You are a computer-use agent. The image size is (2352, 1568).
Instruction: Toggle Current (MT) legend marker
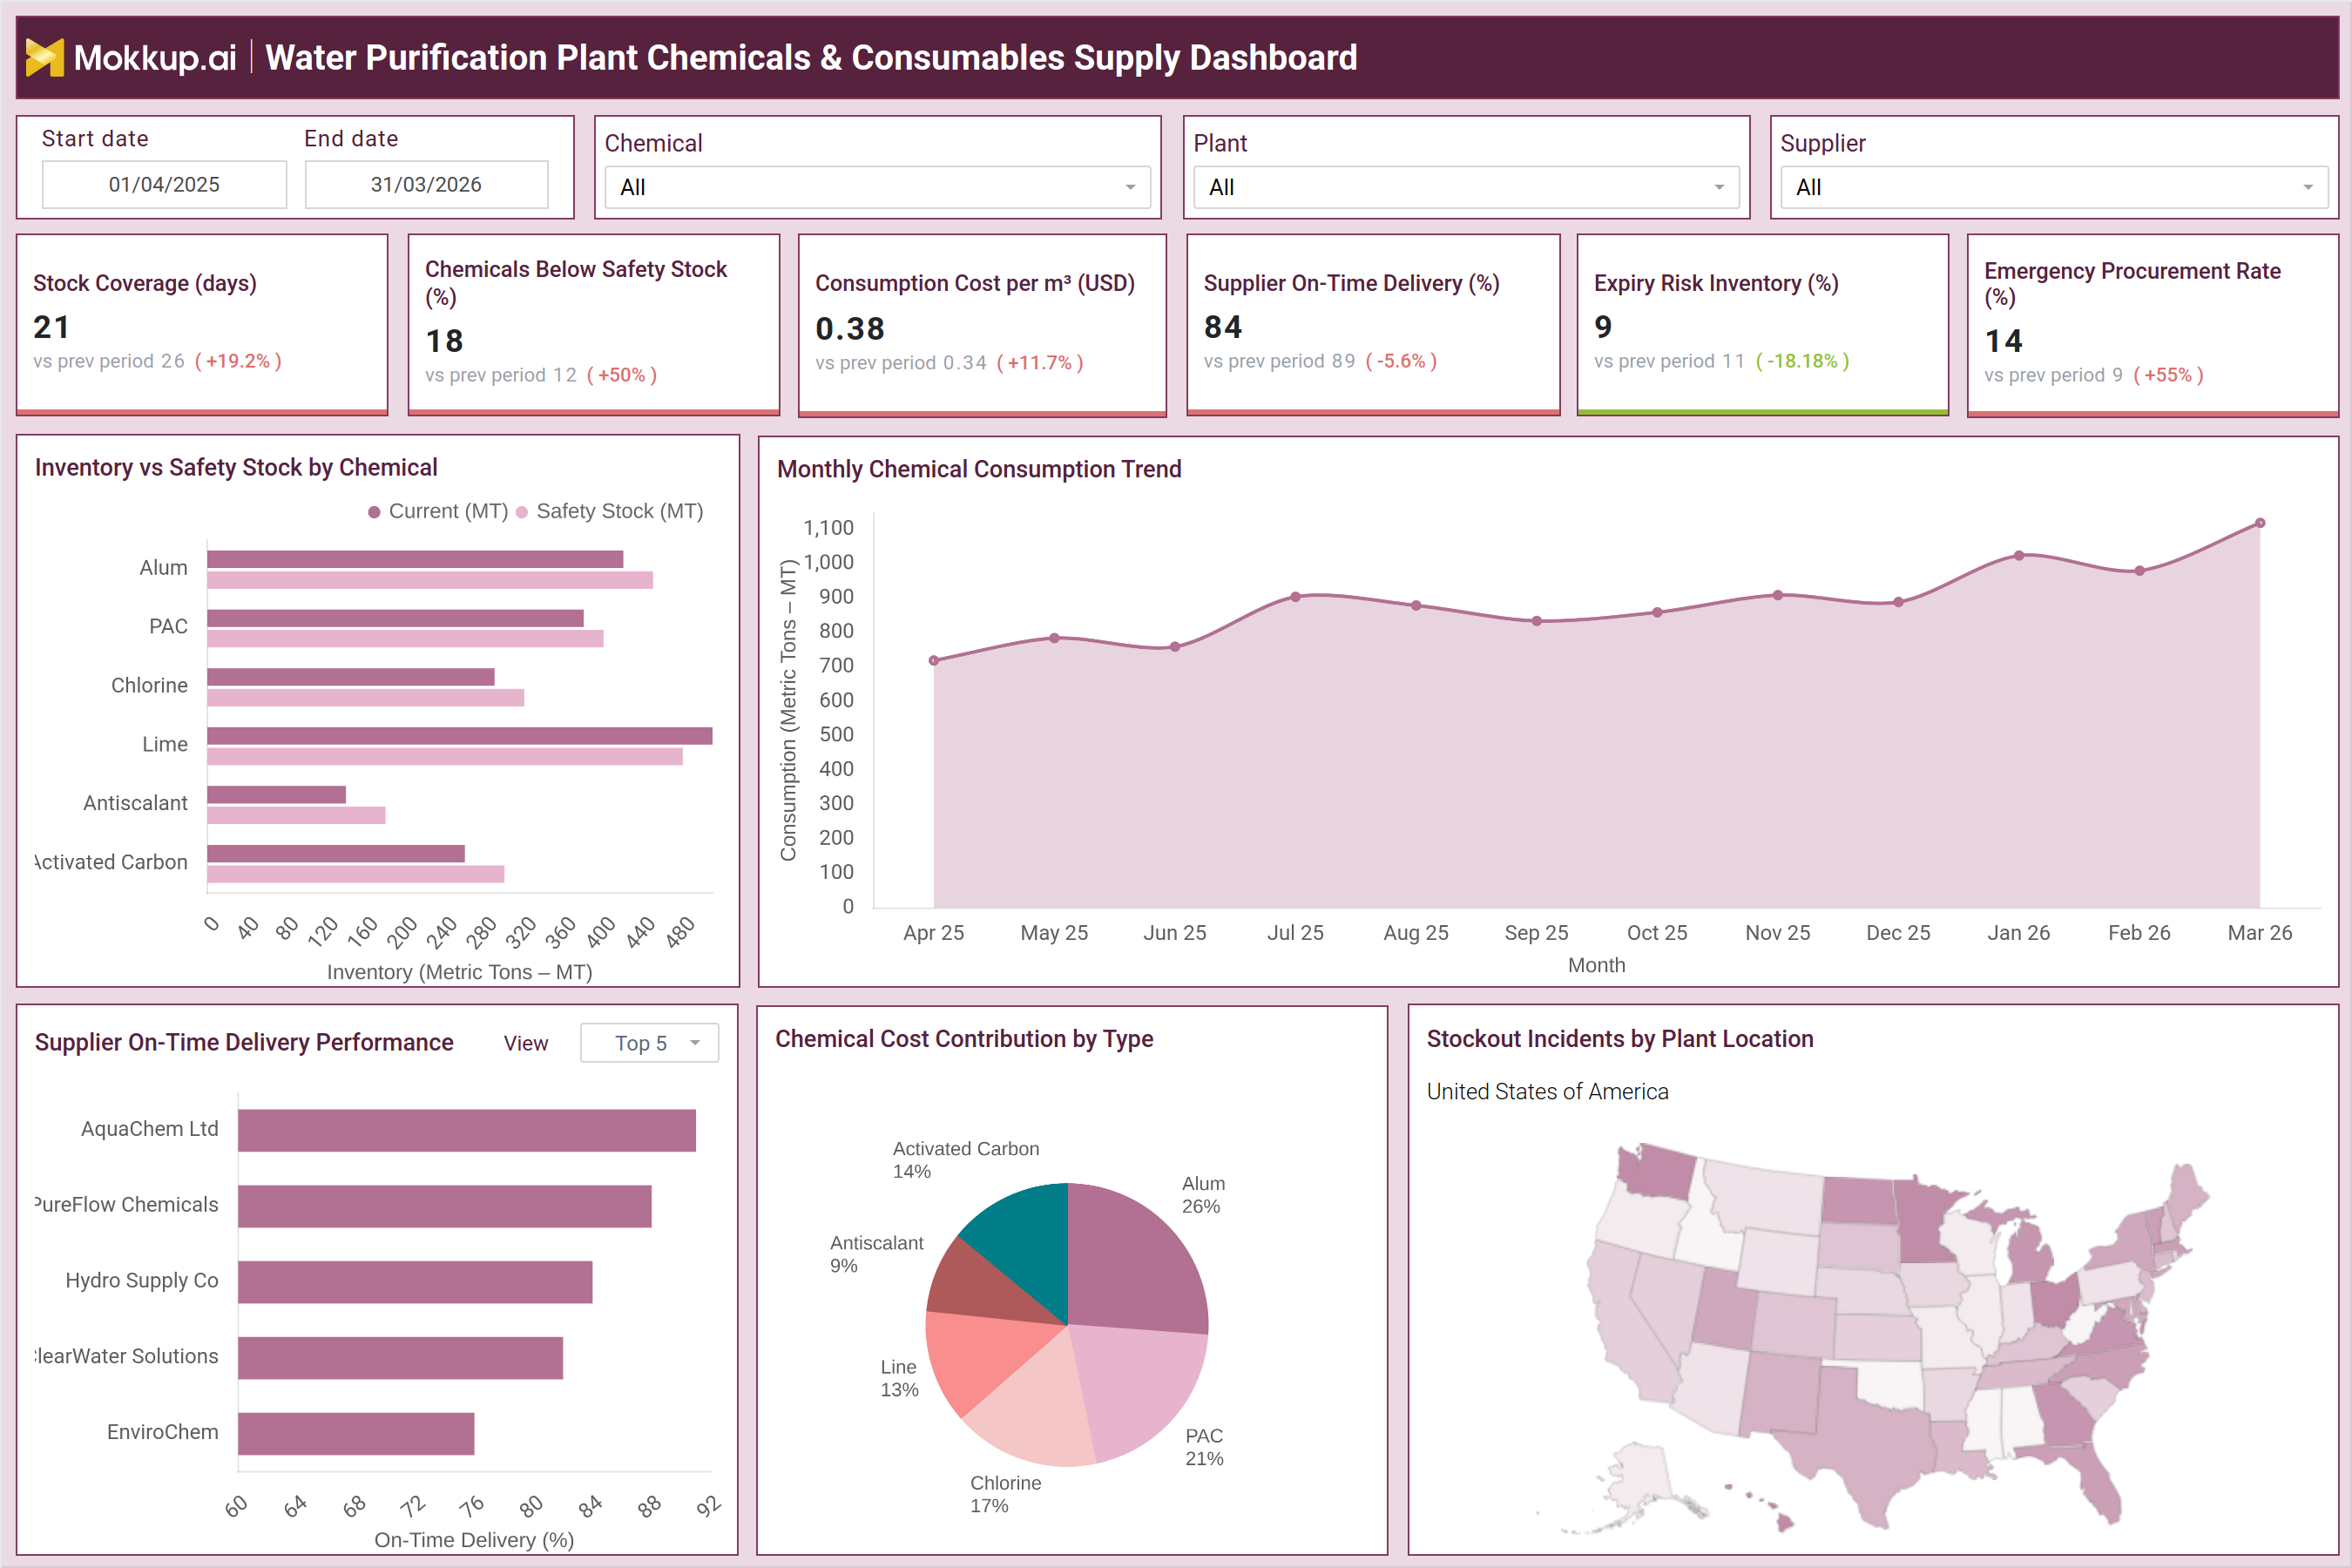tap(374, 512)
